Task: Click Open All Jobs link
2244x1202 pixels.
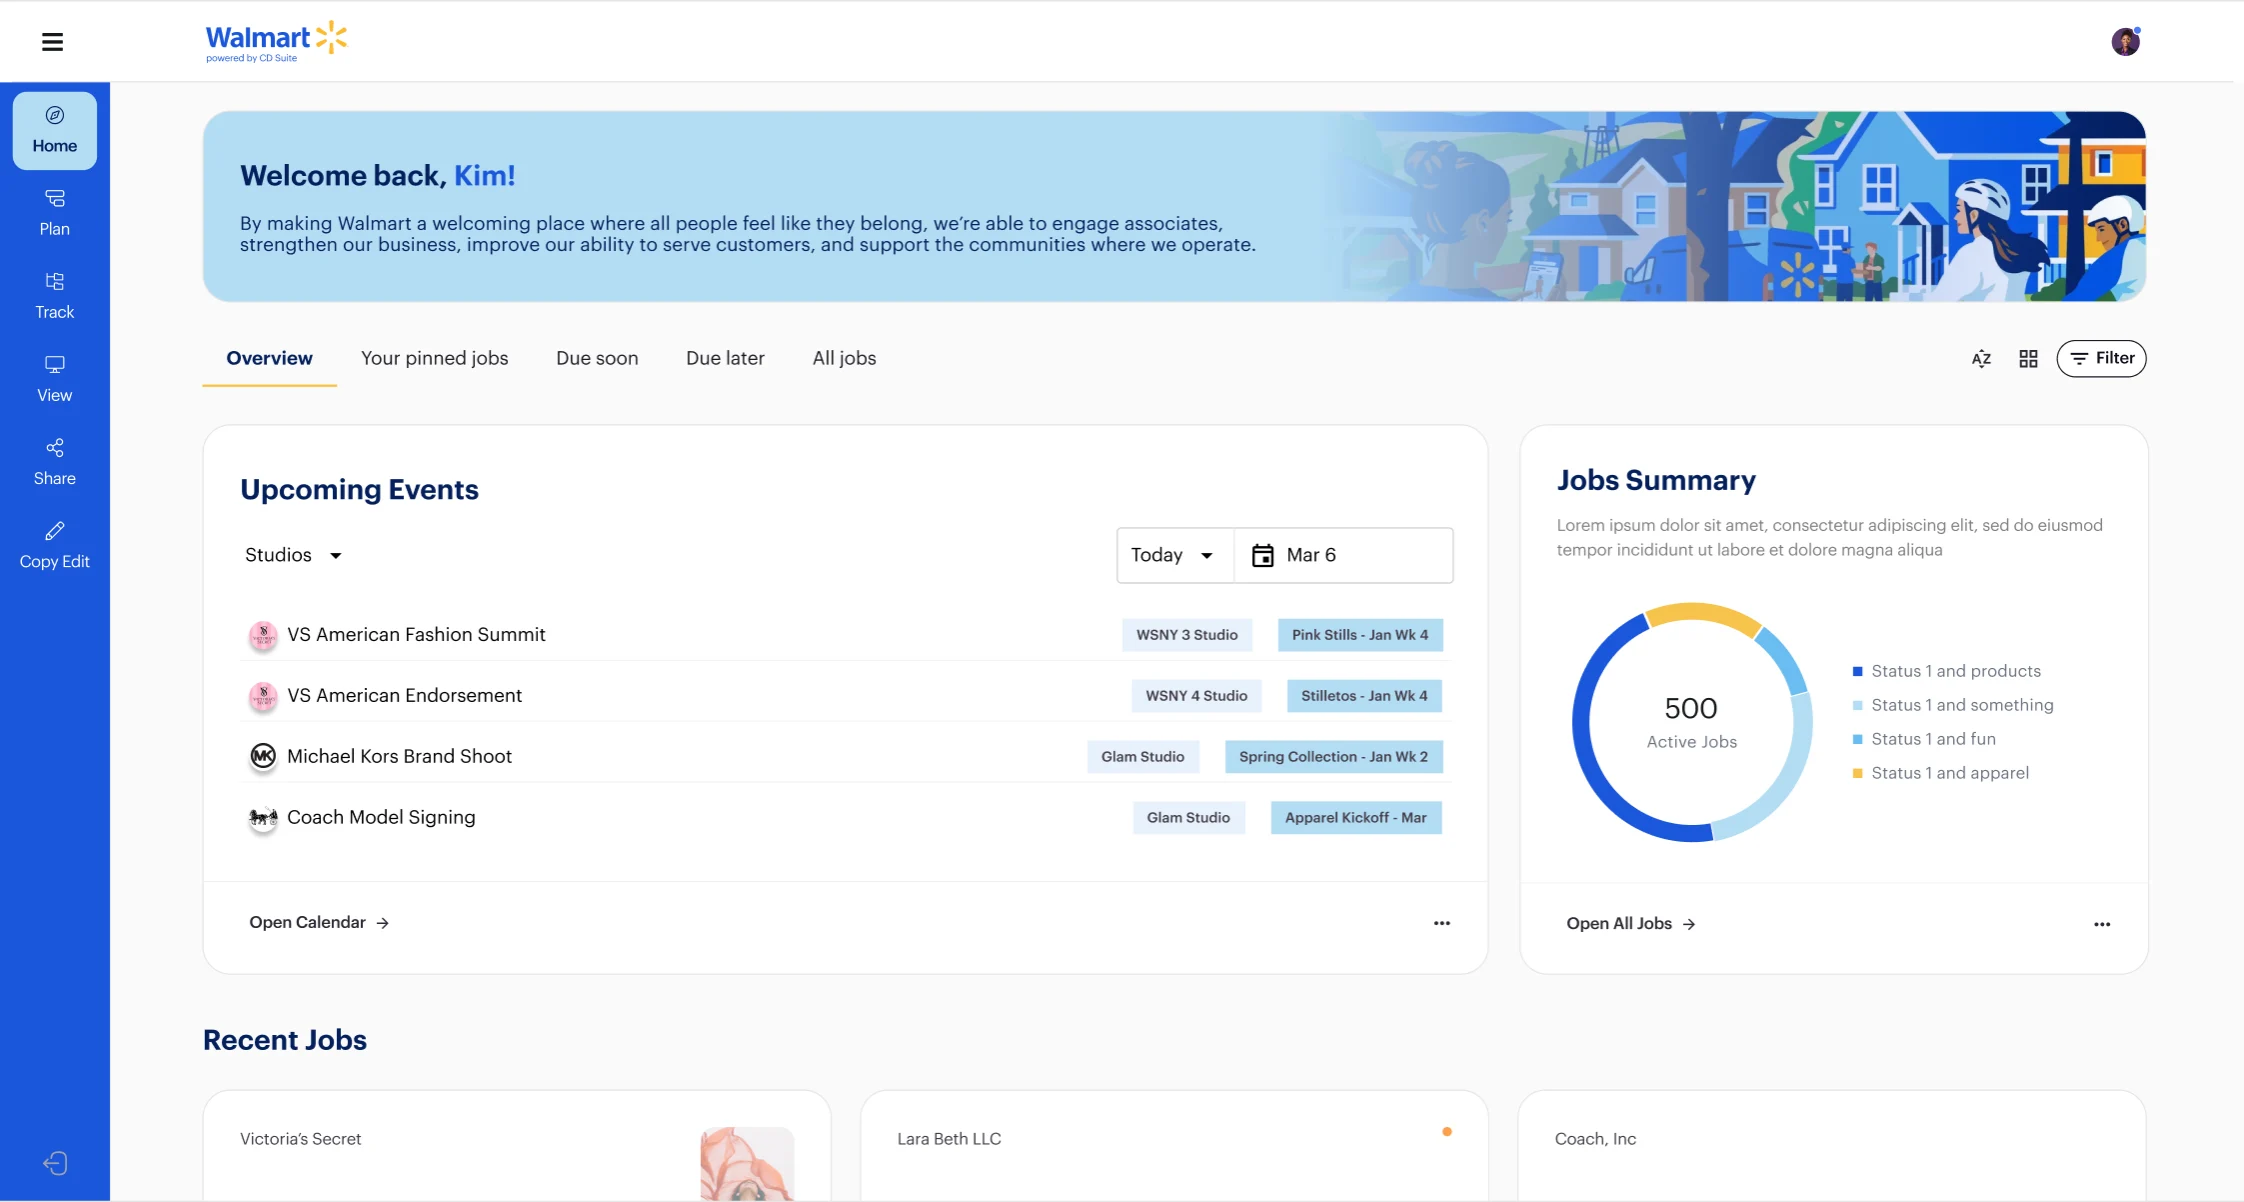Action: (x=1631, y=924)
